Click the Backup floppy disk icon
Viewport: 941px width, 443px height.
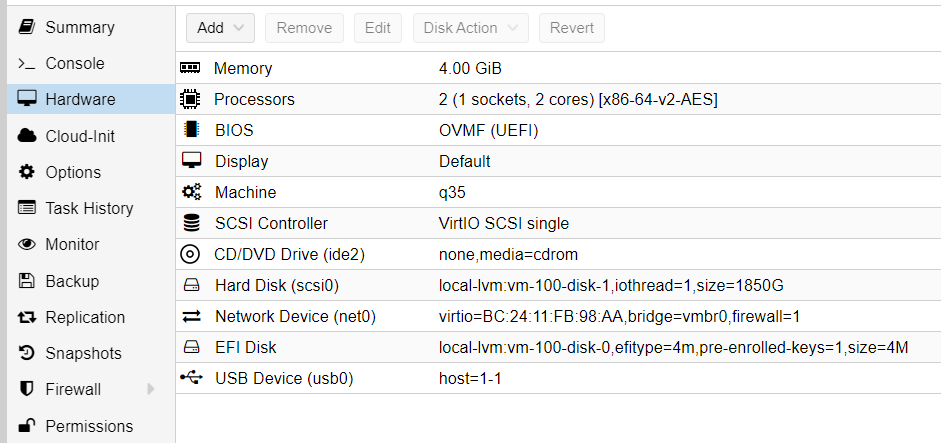(x=26, y=280)
